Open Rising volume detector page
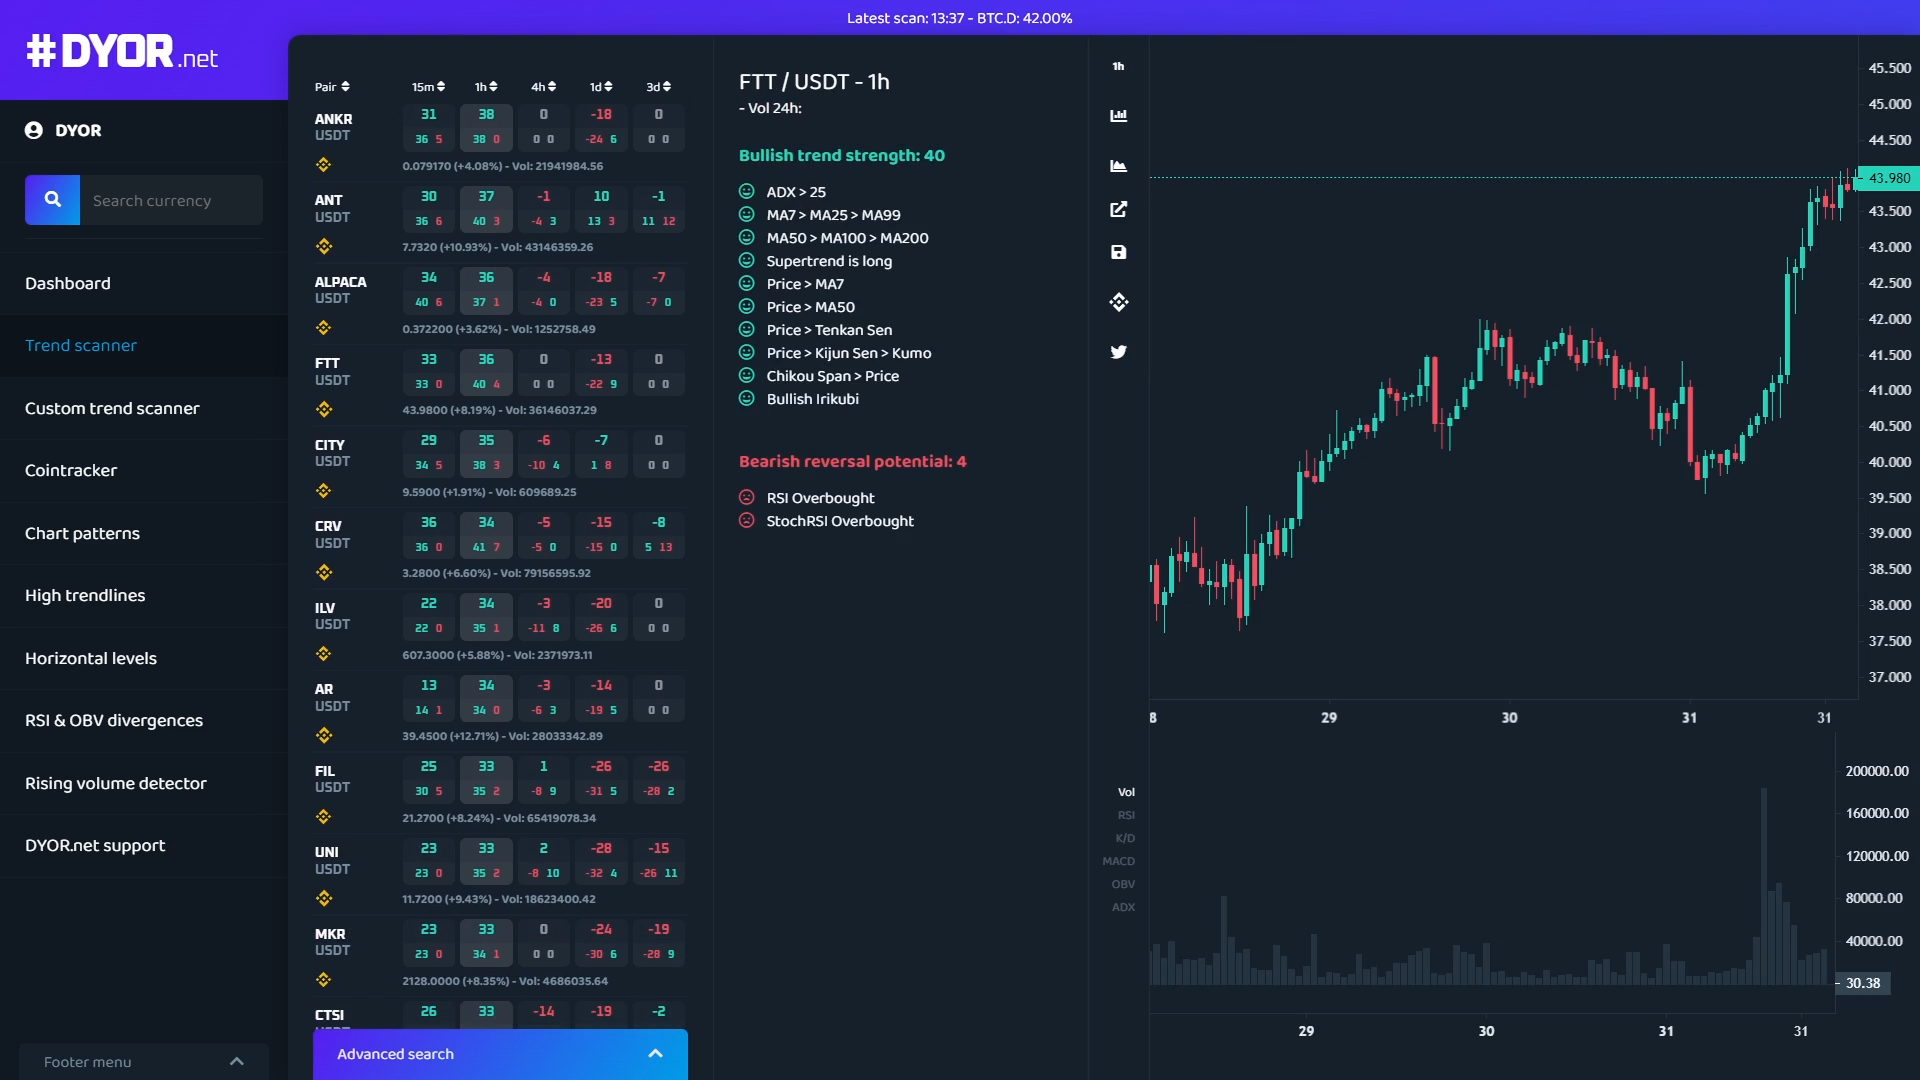 (144, 784)
